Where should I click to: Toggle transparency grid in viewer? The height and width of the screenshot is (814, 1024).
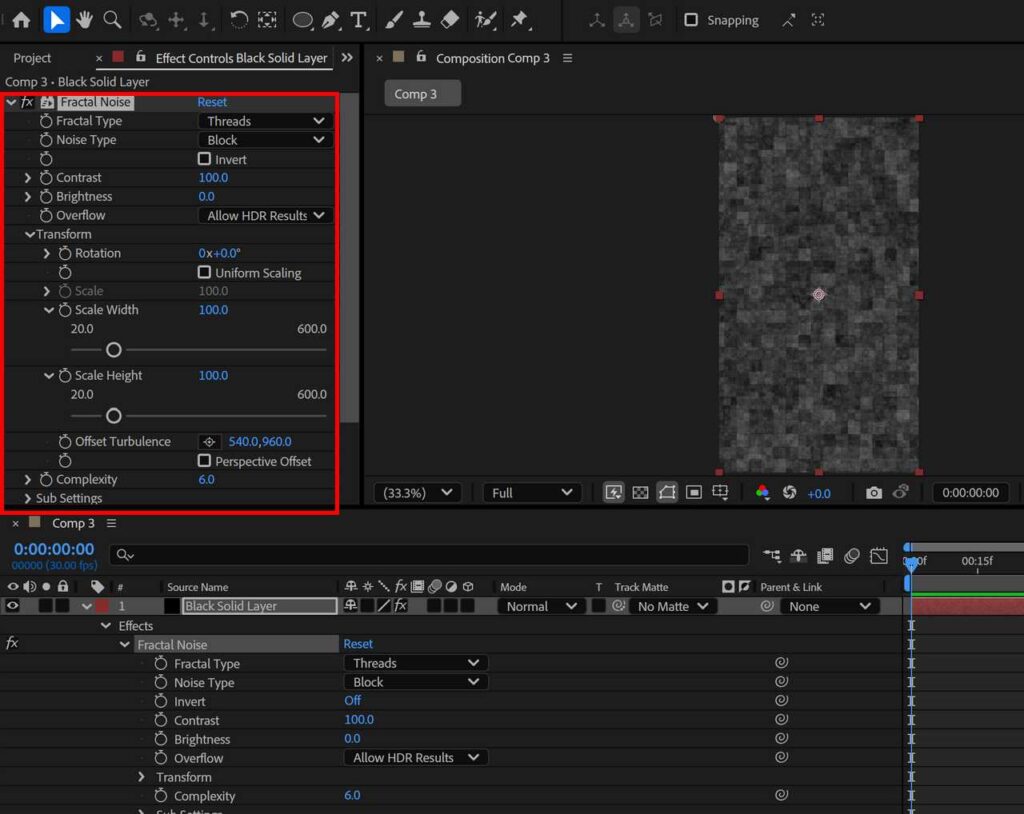640,493
